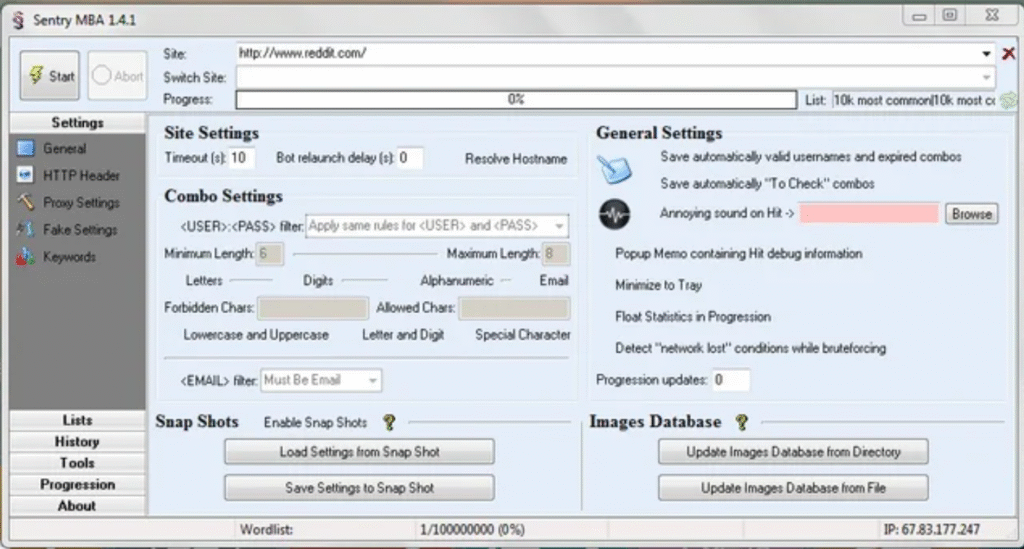
Task: Click the pink sound file path field
Action: click(x=869, y=213)
